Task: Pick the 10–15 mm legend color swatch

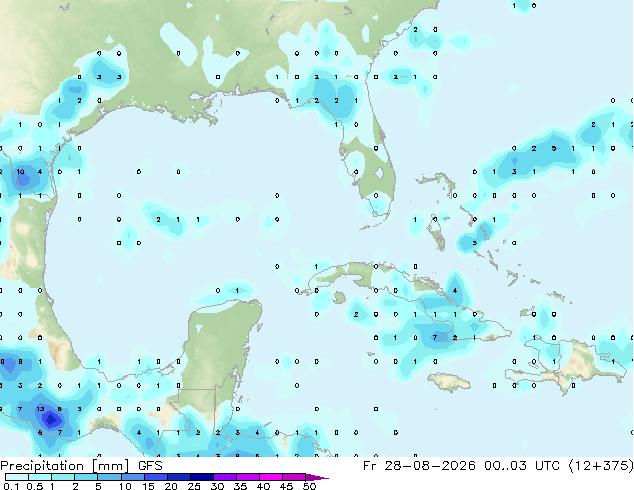Action: pyautogui.click(x=132, y=477)
